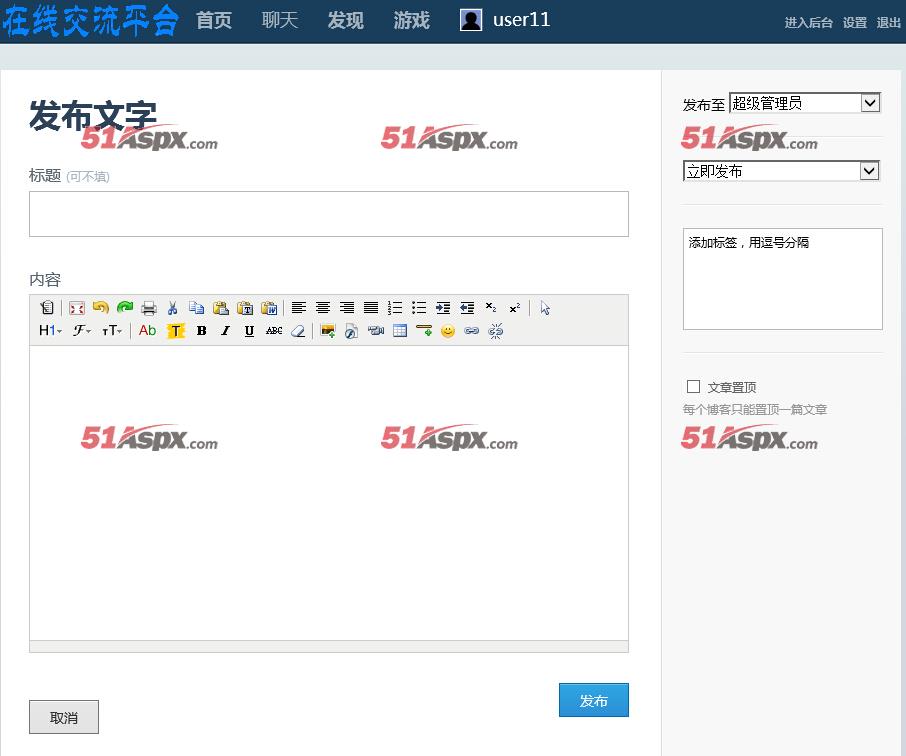Undo the last edit in the editor
This screenshot has height=756, width=906.
tap(100, 308)
